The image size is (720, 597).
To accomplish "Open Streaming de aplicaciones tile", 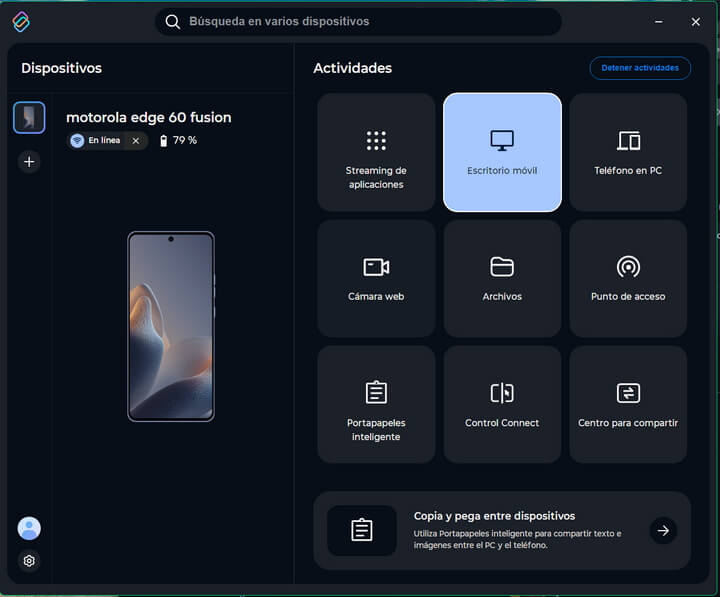I will pyautogui.click(x=376, y=152).
